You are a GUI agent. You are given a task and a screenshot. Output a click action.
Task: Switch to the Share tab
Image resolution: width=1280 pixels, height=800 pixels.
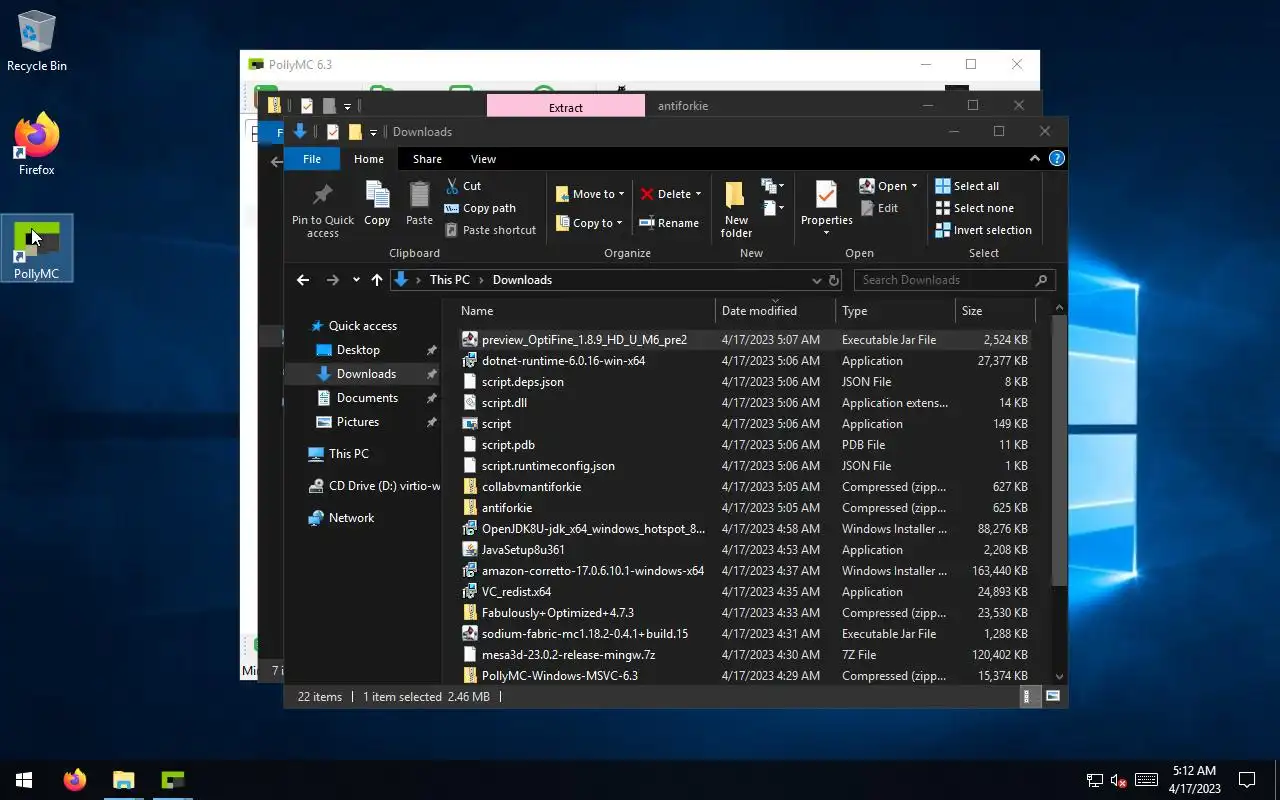427,159
